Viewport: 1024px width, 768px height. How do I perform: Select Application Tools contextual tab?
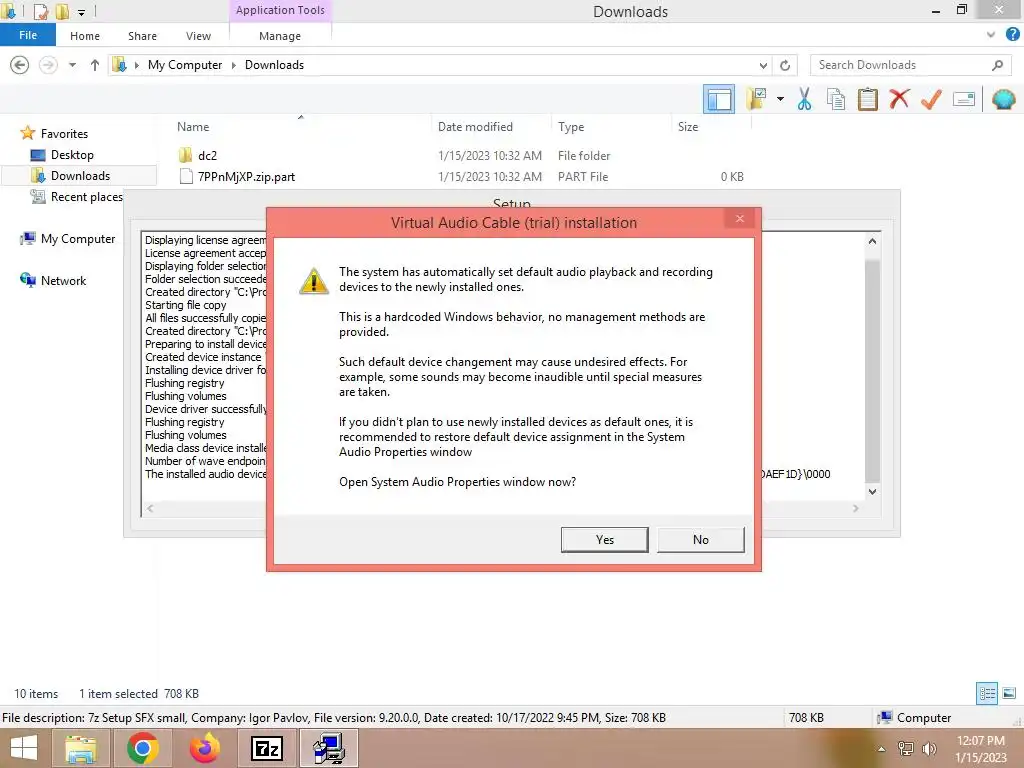click(280, 10)
